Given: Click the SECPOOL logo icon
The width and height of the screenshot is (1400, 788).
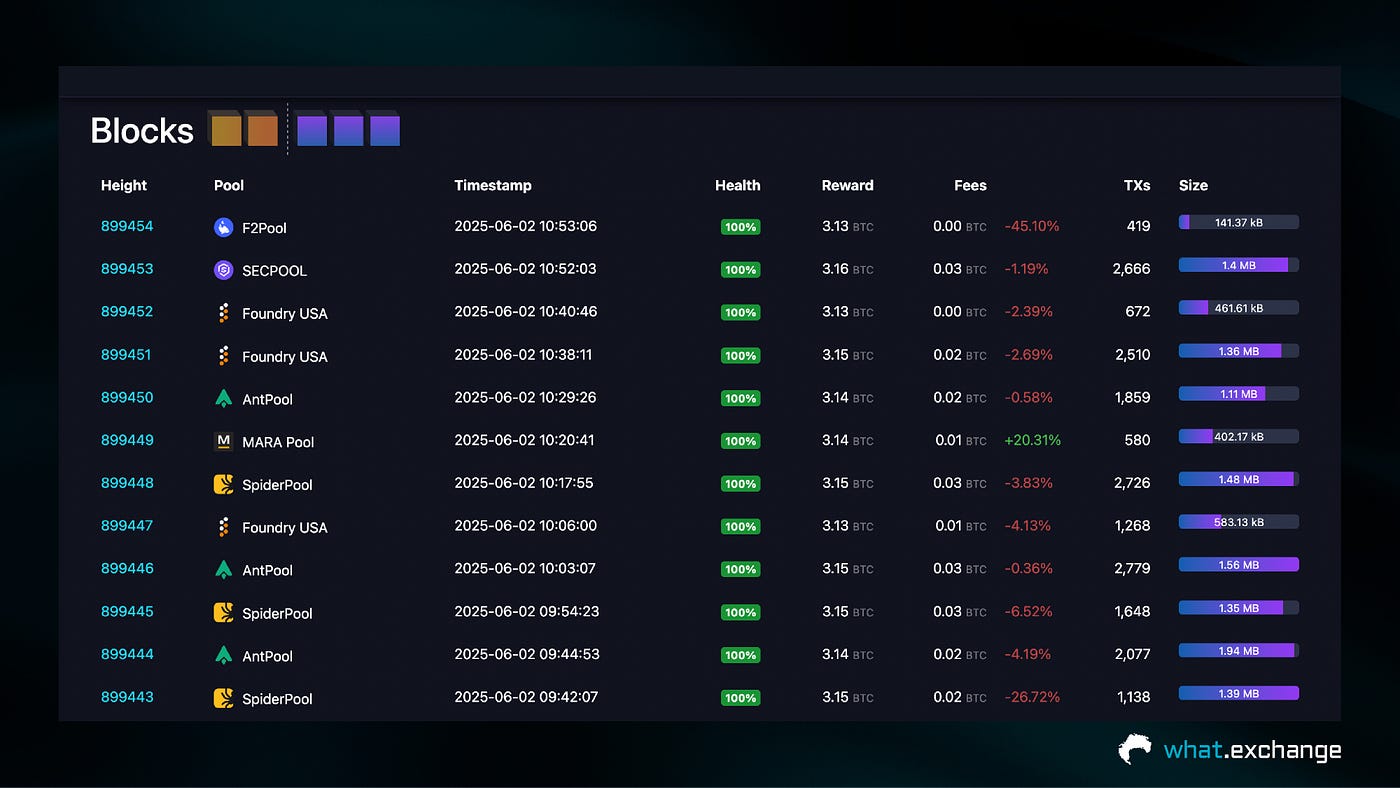Looking at the screenshot, I should [224, 270].
